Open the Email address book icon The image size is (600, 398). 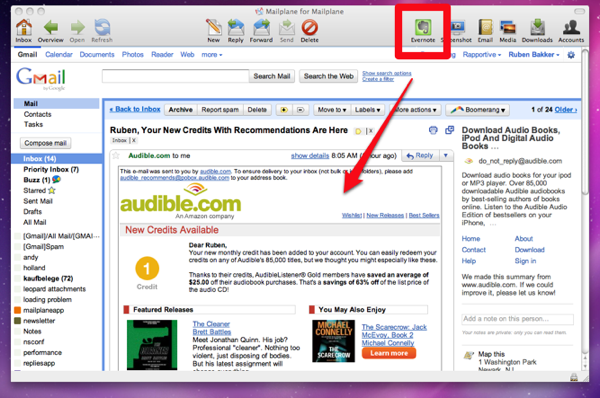tap(485, 28)
